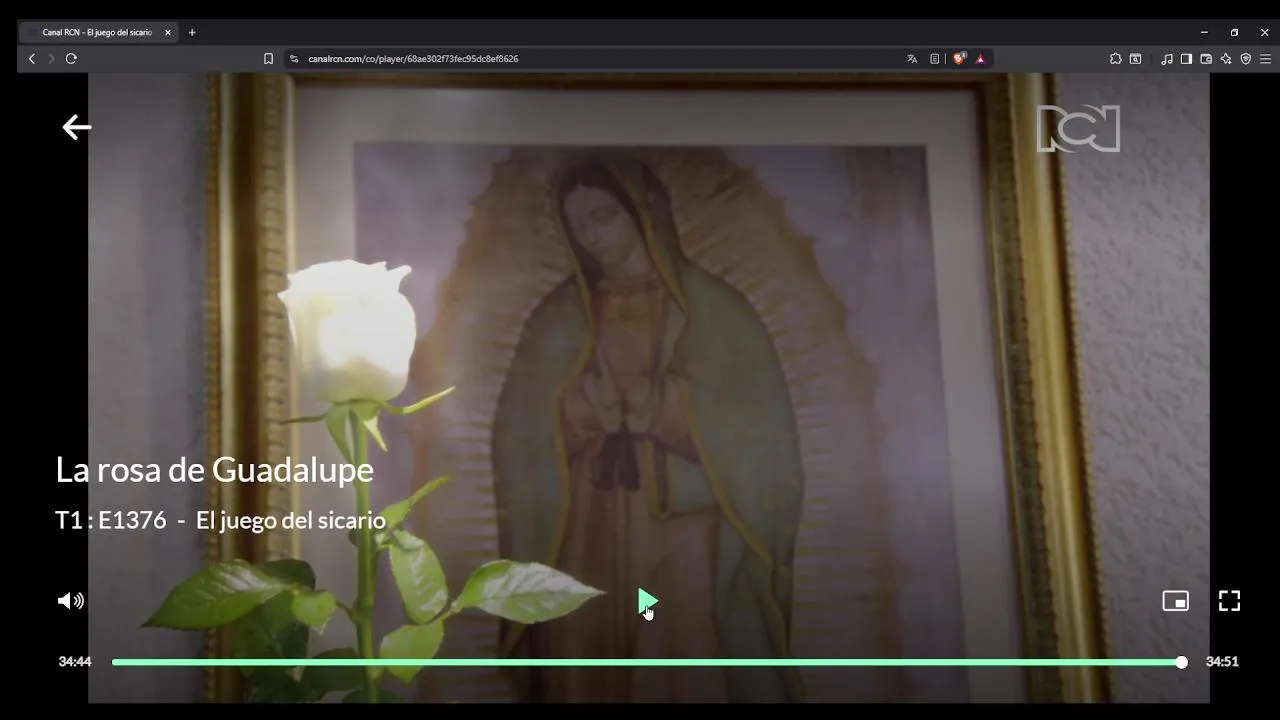Image resolution: width=1280 pixels, height=720 pixels.
Task: Click the browser back button
Action: tap(32, 59)
